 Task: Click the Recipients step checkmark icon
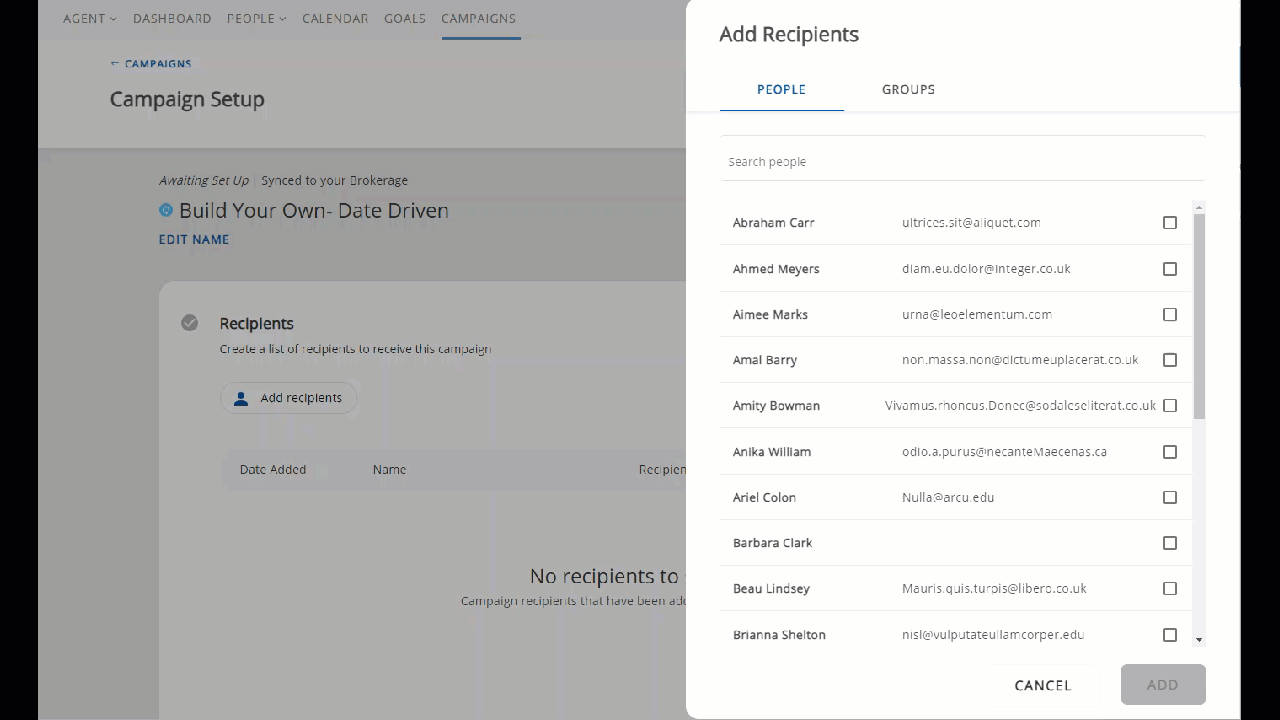(189, 323)
